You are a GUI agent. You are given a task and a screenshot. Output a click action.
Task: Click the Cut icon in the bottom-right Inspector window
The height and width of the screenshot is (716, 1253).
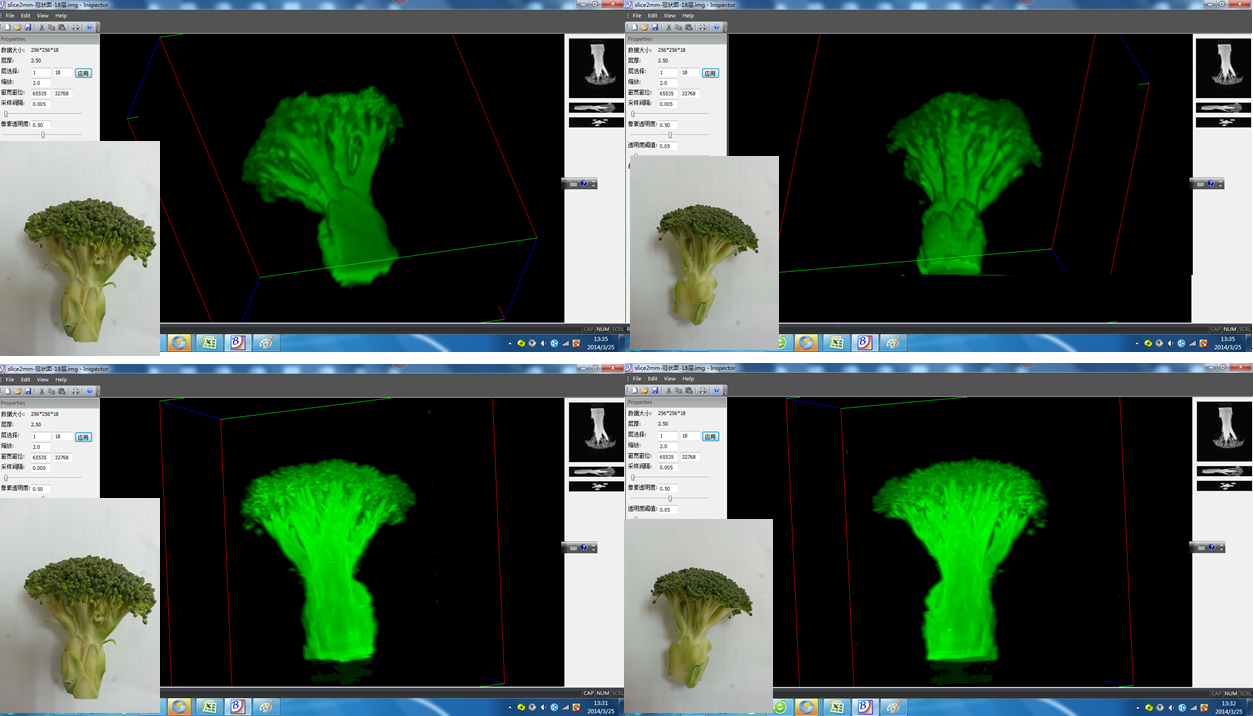pyautogui.click(x=669, y=391)
